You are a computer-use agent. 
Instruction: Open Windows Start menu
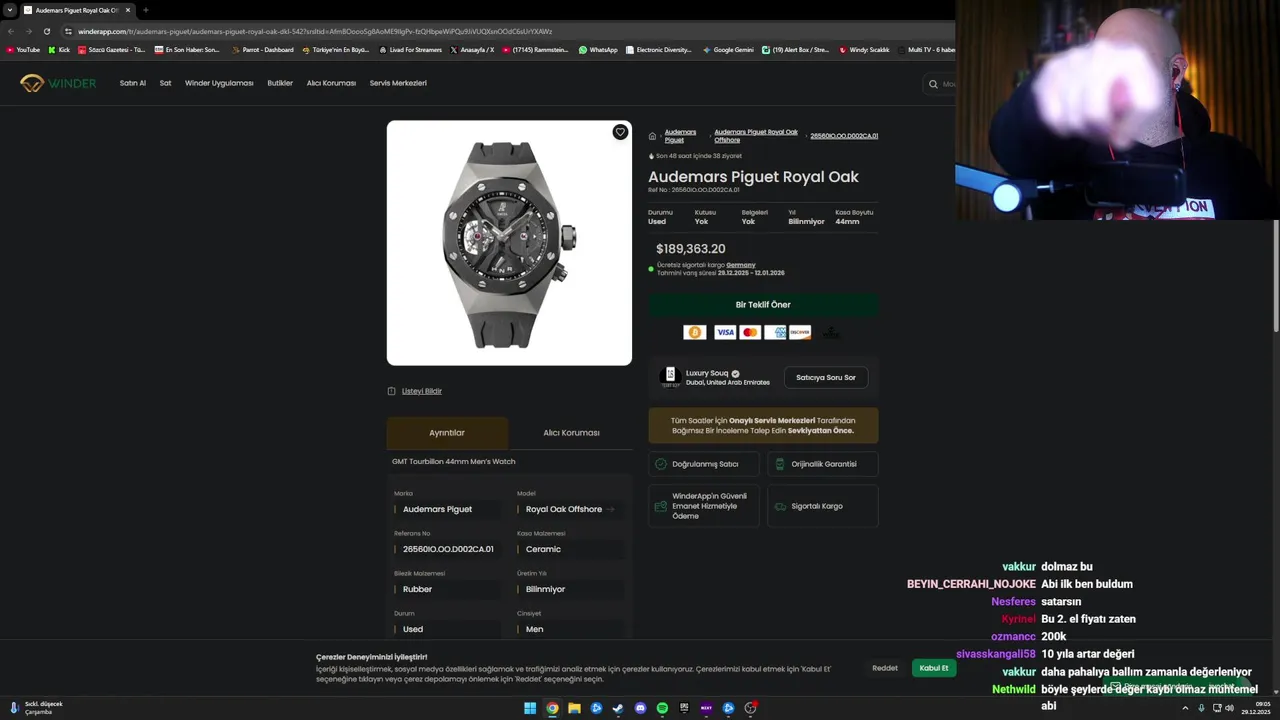pyautogui.click(x=530, y=708)
